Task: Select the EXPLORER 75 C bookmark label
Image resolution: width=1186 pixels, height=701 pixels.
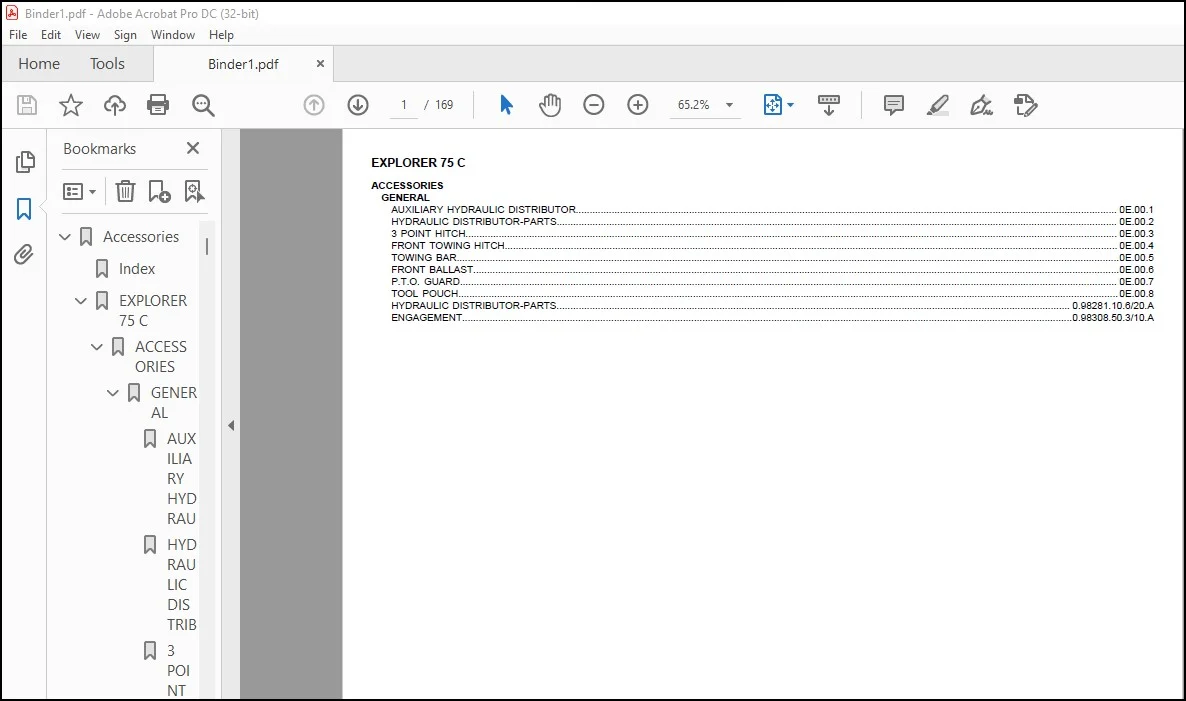Action: pyautogui.click(x=153, y=311)
